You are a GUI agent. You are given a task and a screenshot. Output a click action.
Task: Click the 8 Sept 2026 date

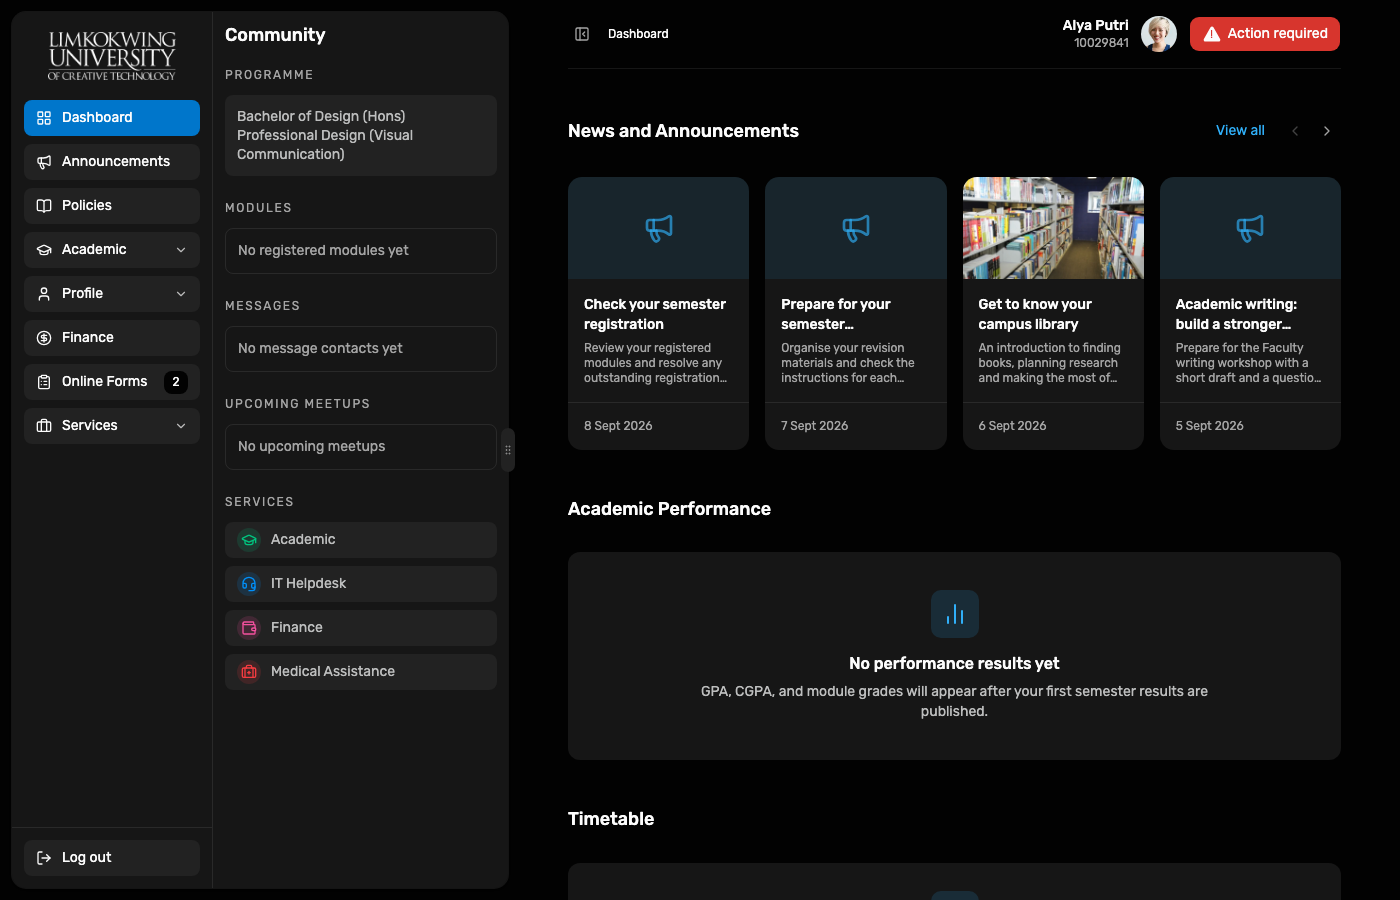coord(618,426)
